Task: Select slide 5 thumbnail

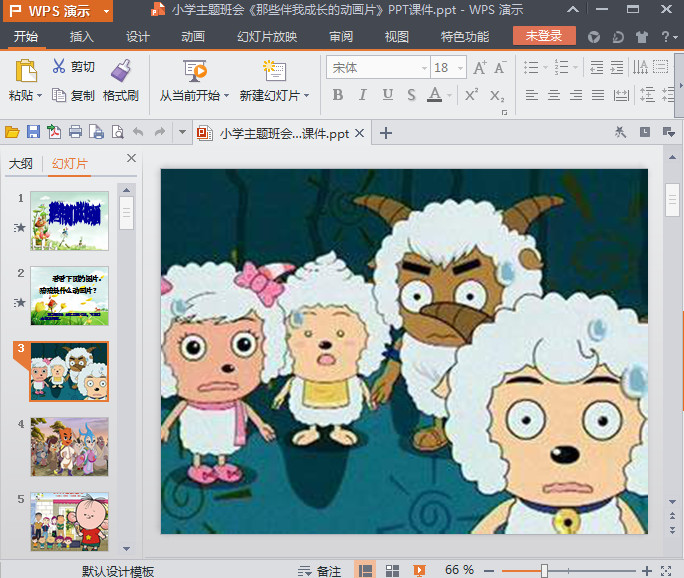Action: pyautogui.click(x=69, y=522)
